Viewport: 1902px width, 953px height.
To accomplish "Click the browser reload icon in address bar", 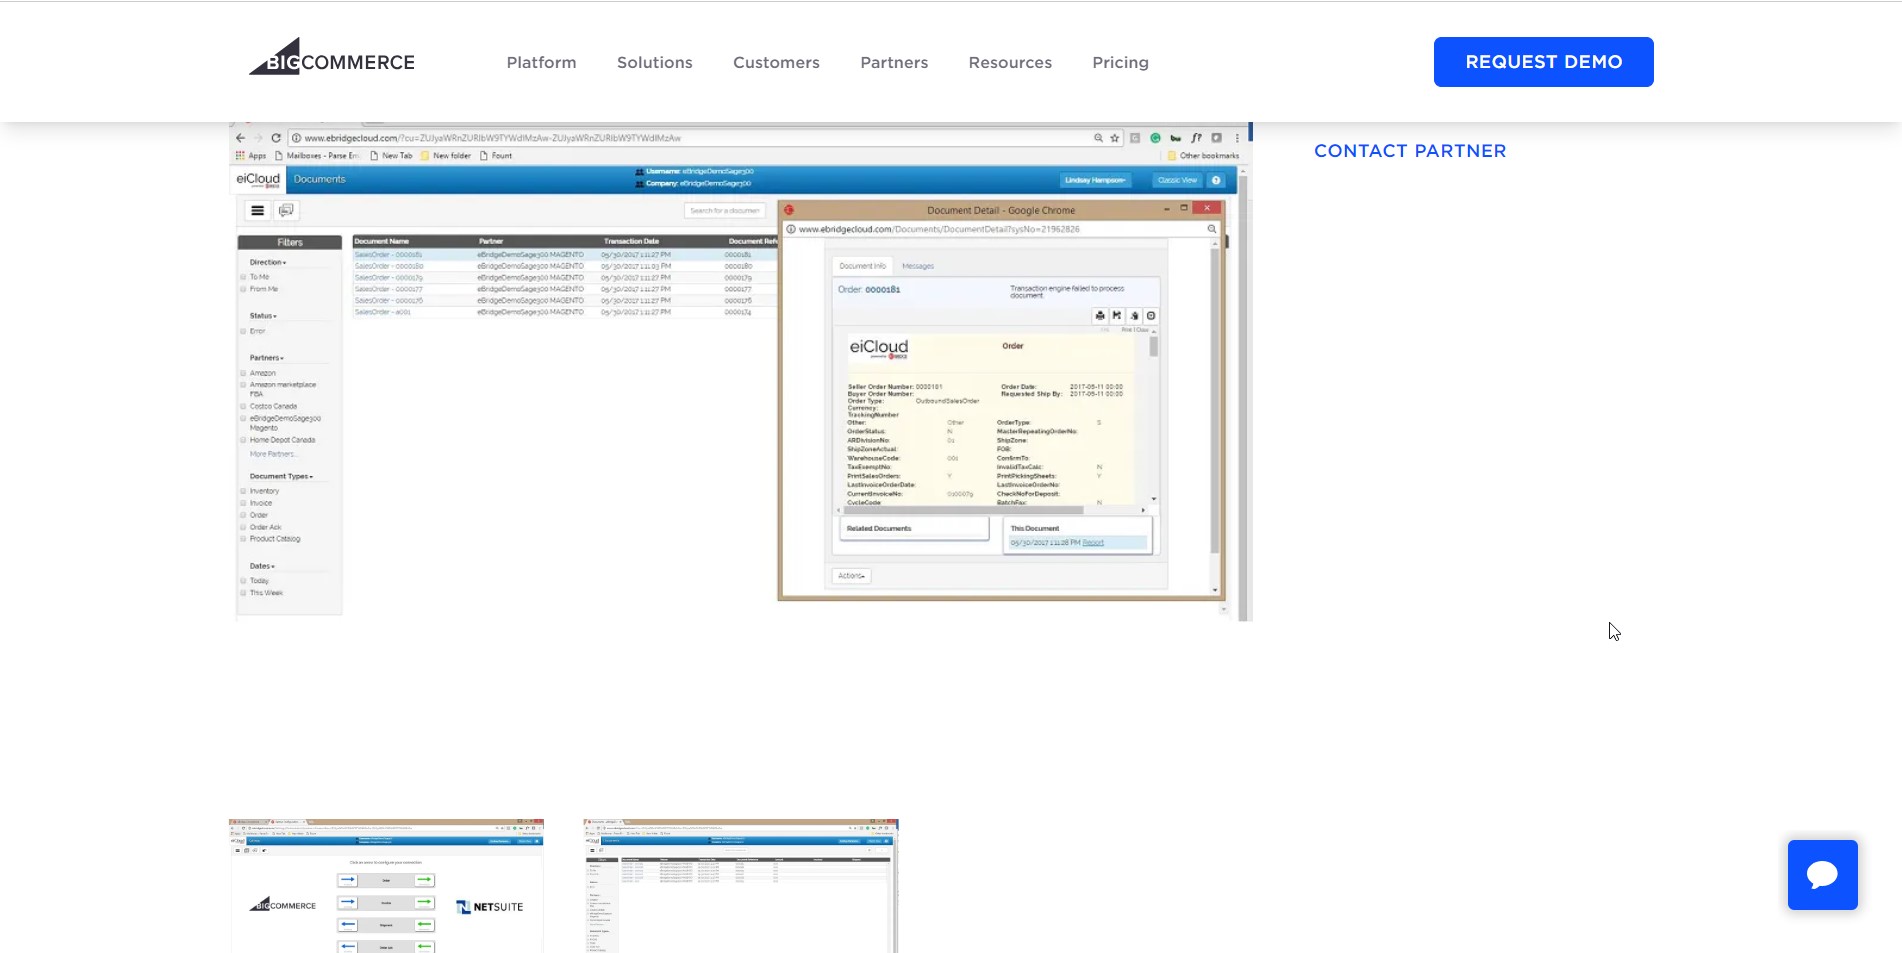I will tap(275, 137).
